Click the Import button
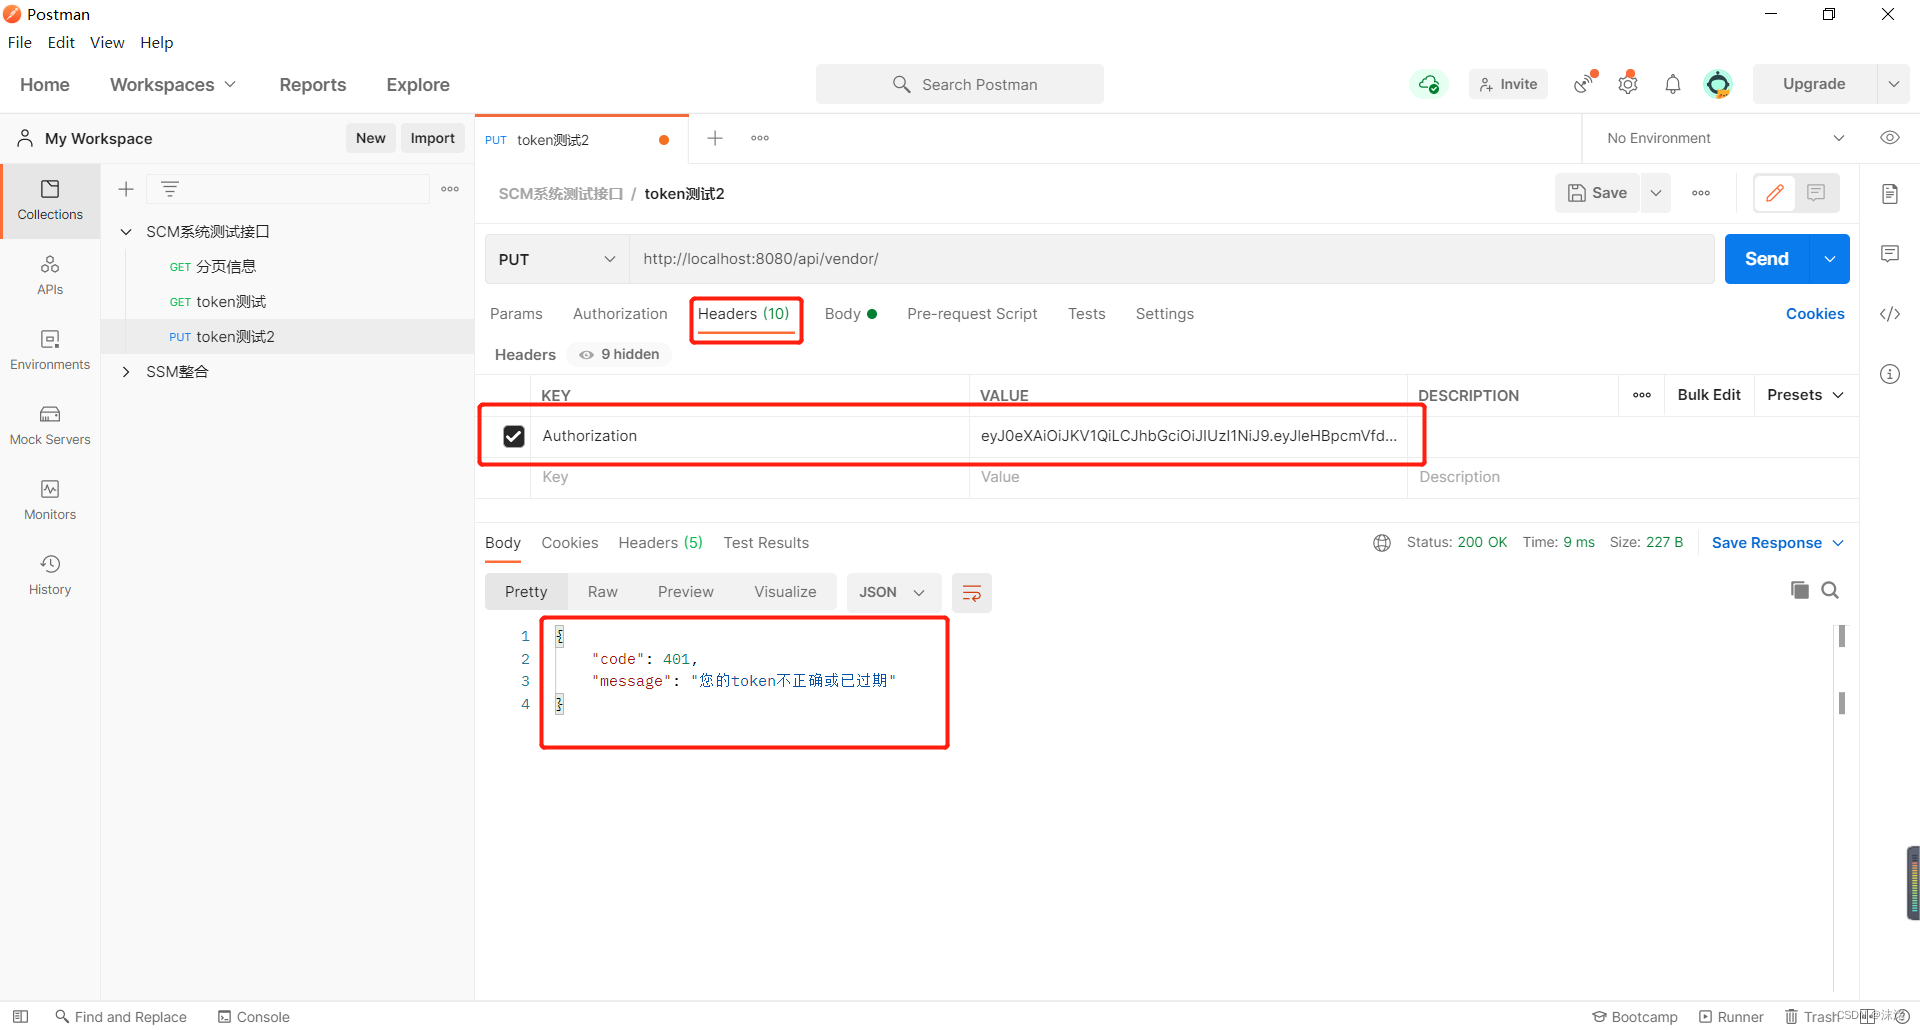 point(432,138)
